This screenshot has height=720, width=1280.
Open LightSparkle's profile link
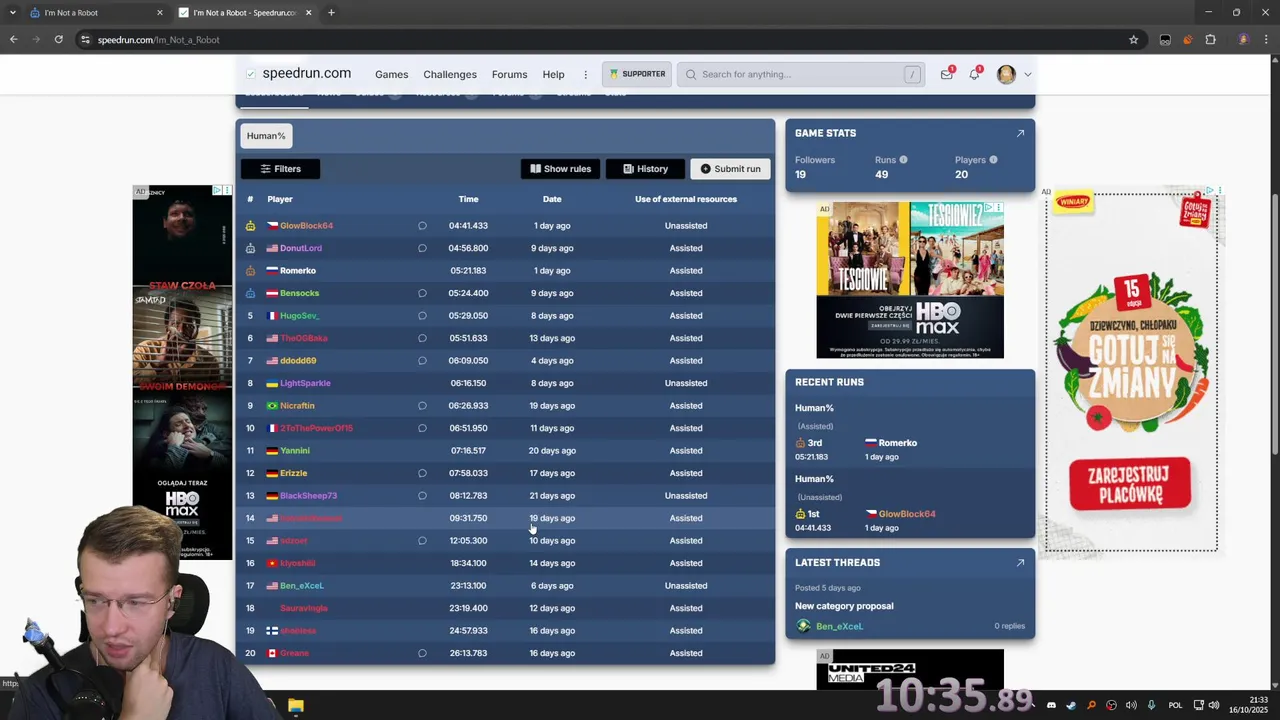[x=305, y=383]
